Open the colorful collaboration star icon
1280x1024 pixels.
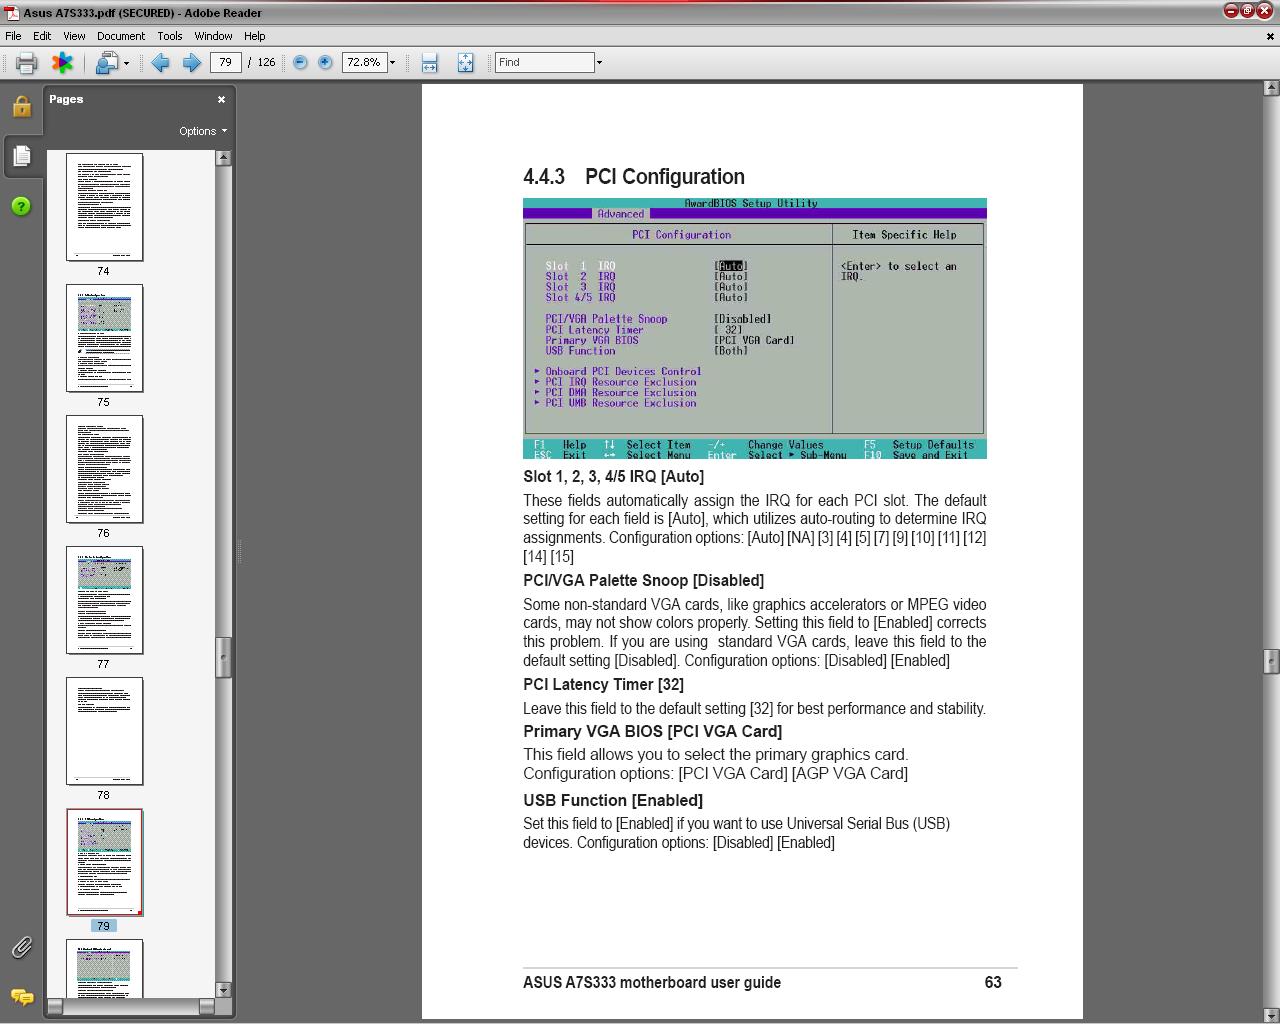(x=62, y=63)
